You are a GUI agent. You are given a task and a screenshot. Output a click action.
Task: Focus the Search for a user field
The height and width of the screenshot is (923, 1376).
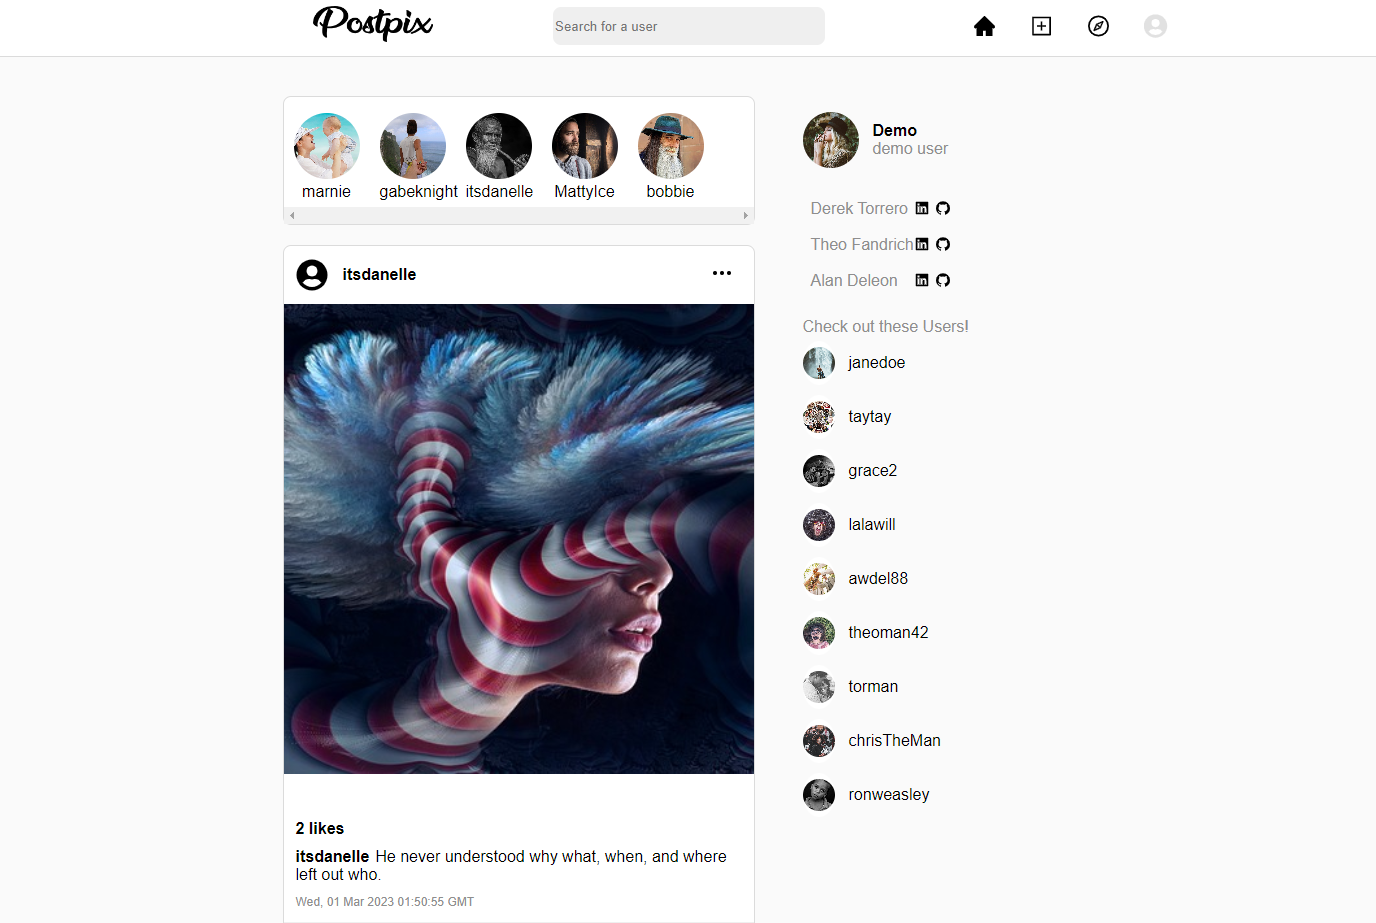coord(689,26)
